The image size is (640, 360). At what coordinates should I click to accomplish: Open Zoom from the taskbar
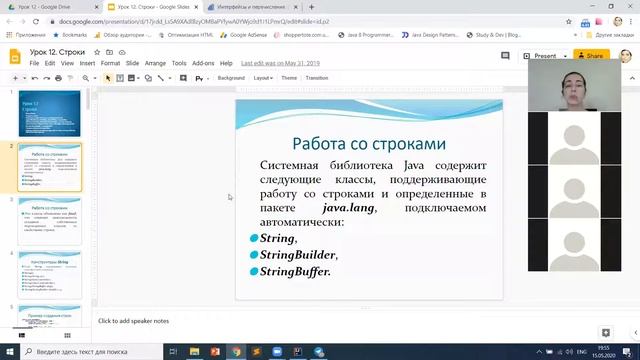[x=277, y=351]
